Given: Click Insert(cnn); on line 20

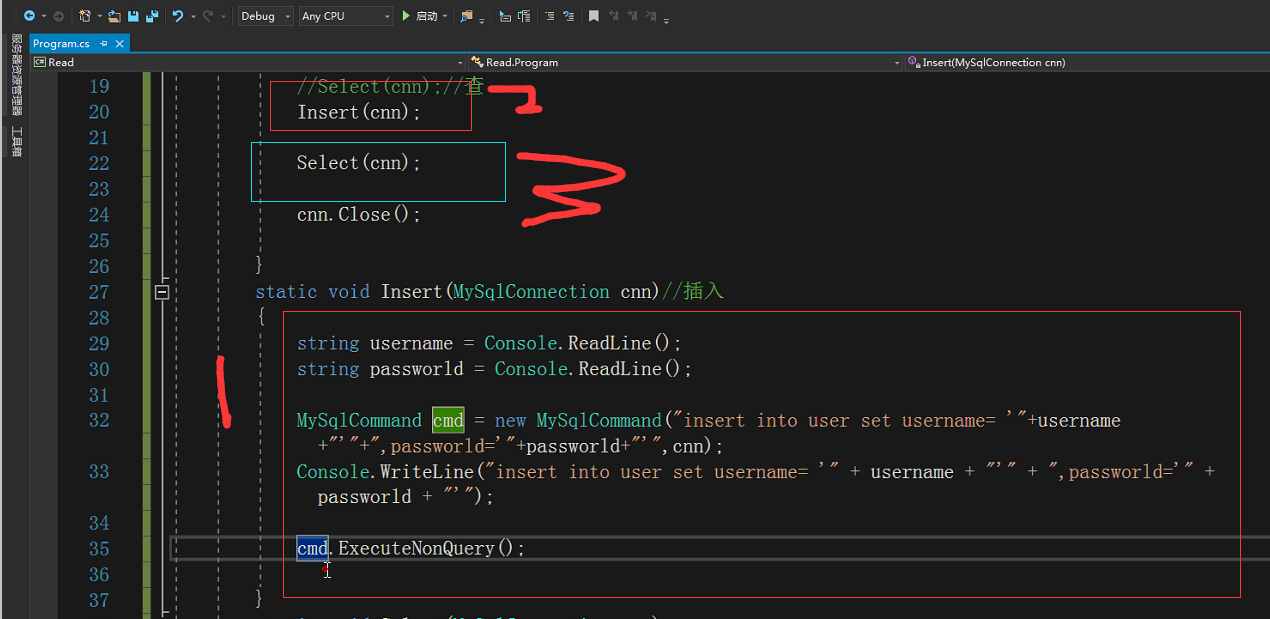Looking at the screenshot, I should point(359,112).
